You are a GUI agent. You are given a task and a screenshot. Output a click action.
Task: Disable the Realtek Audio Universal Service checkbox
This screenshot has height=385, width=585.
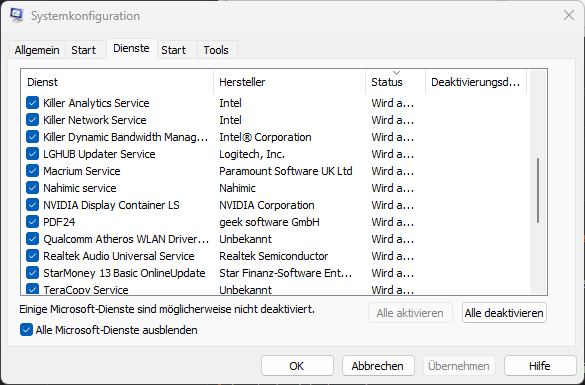(x=32, y=256)
